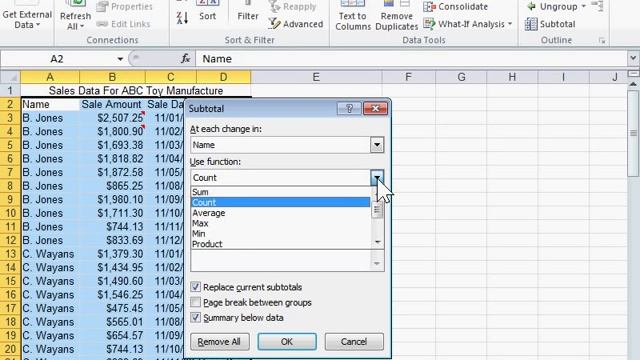The height and width of the screenshot is (360, 640).
Task: Choose Max from the function list
Action: pos(280,223)
